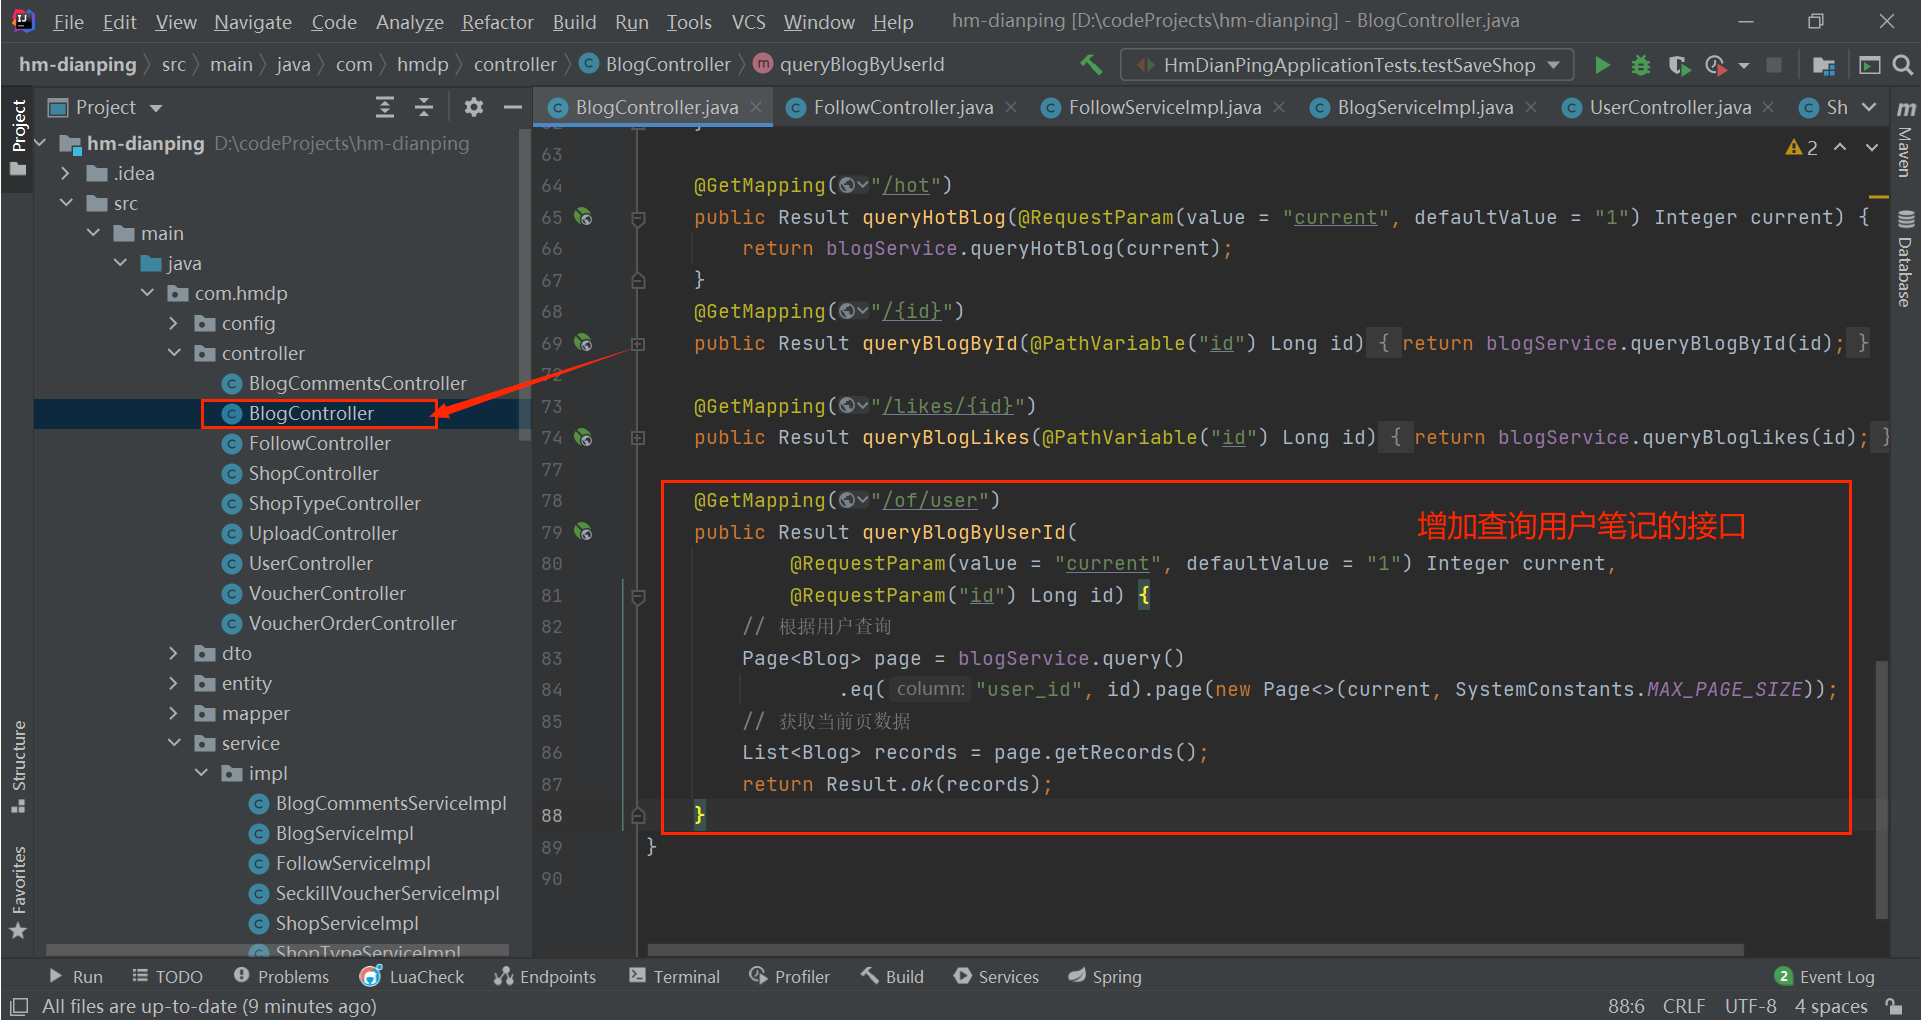The image size is (1921, 1020).
Task: Open Maven tool window
Action: coord(1906,137)
